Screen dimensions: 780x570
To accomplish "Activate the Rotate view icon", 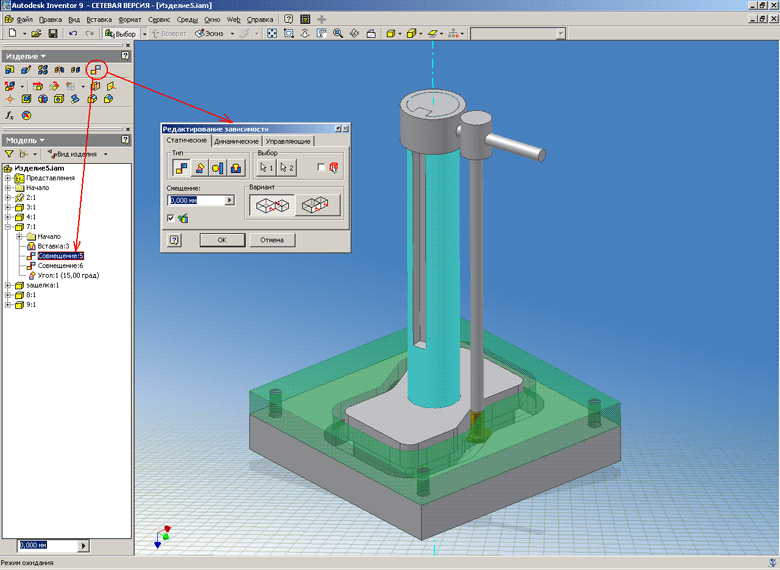I will [354, 33].
